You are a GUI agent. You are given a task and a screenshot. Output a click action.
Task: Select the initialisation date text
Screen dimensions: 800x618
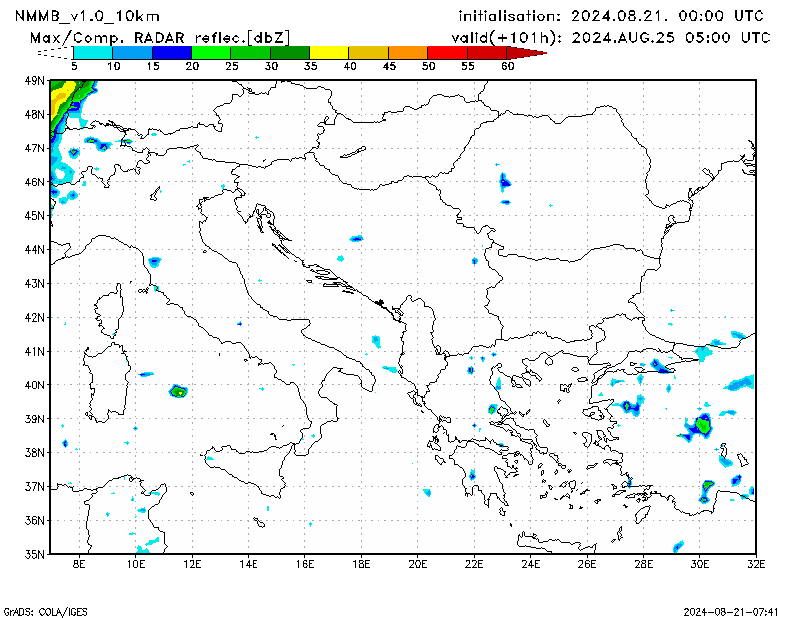click(x=610, y=16)
